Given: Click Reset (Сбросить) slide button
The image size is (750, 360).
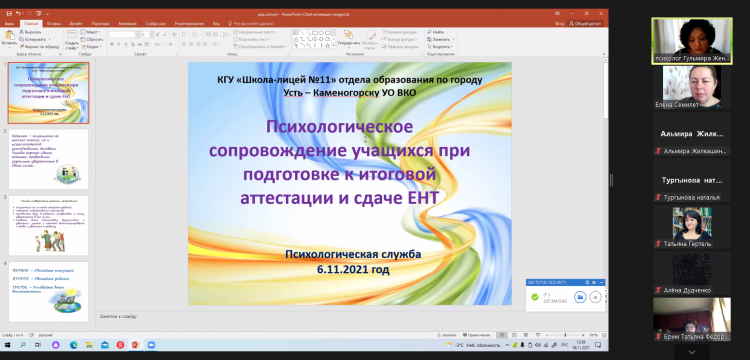Looking at the screenshot, I should [92, 40].
